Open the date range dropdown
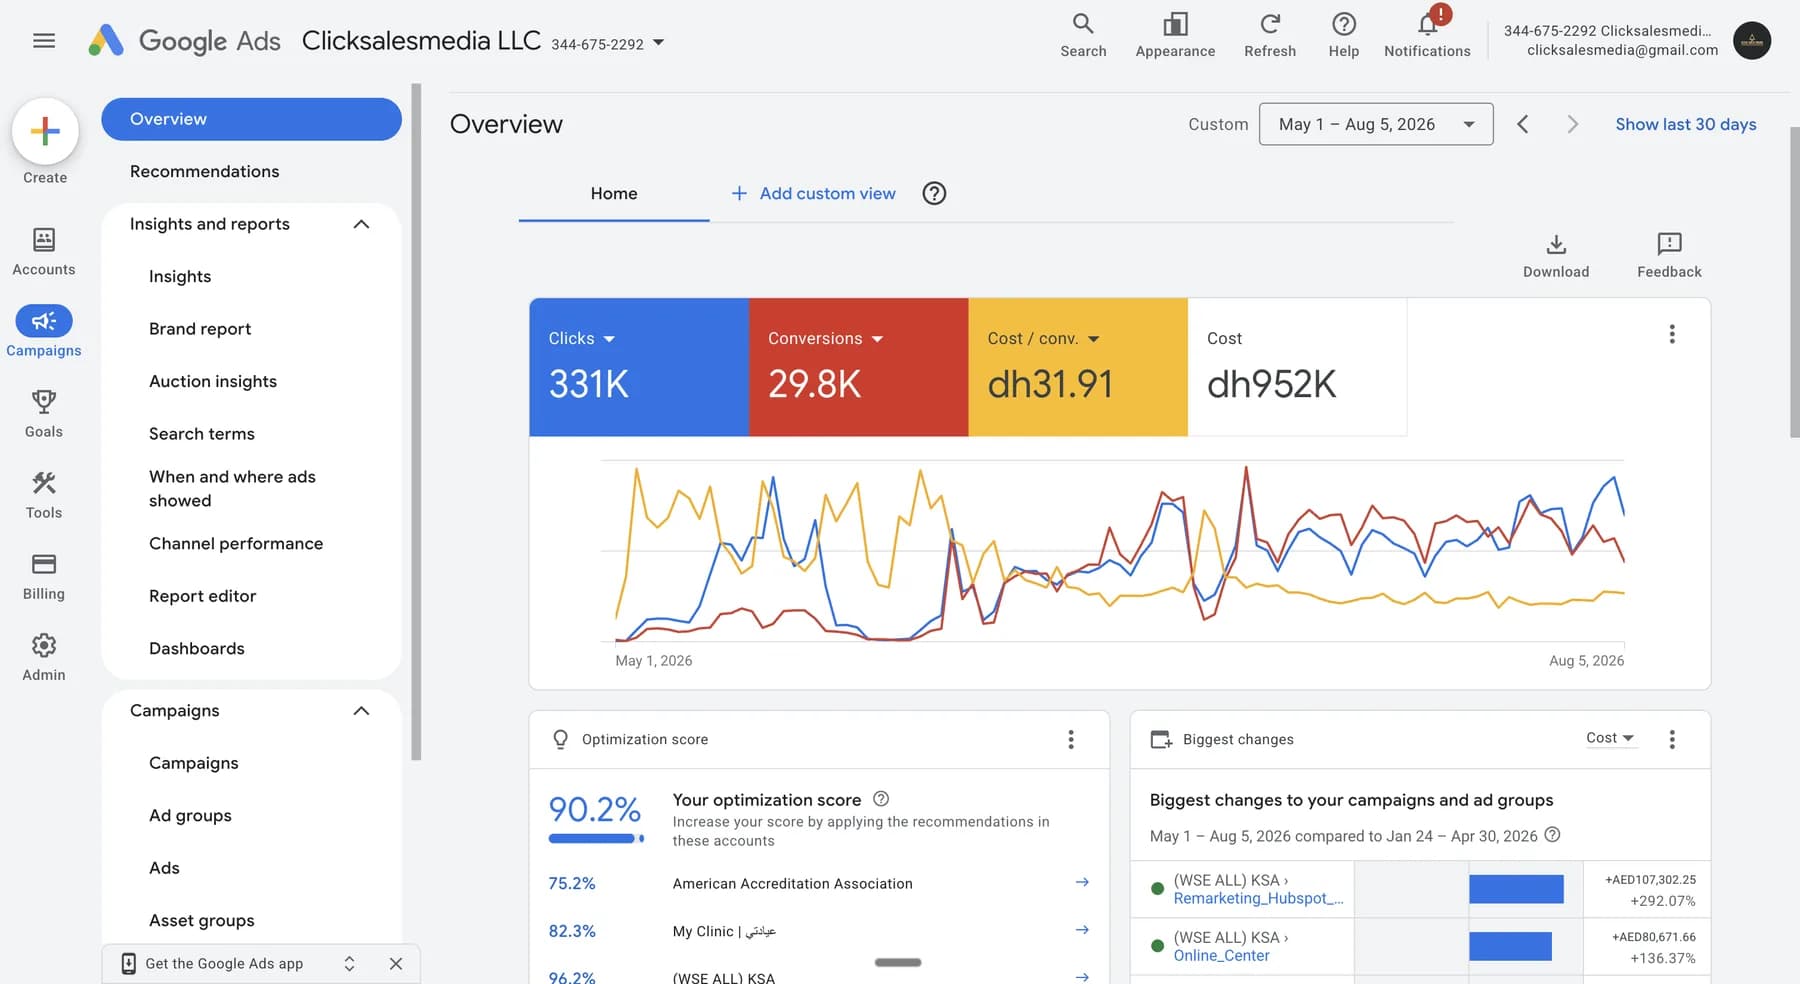The height and width of the screenshot is (984, 1800). [1376, 124]
